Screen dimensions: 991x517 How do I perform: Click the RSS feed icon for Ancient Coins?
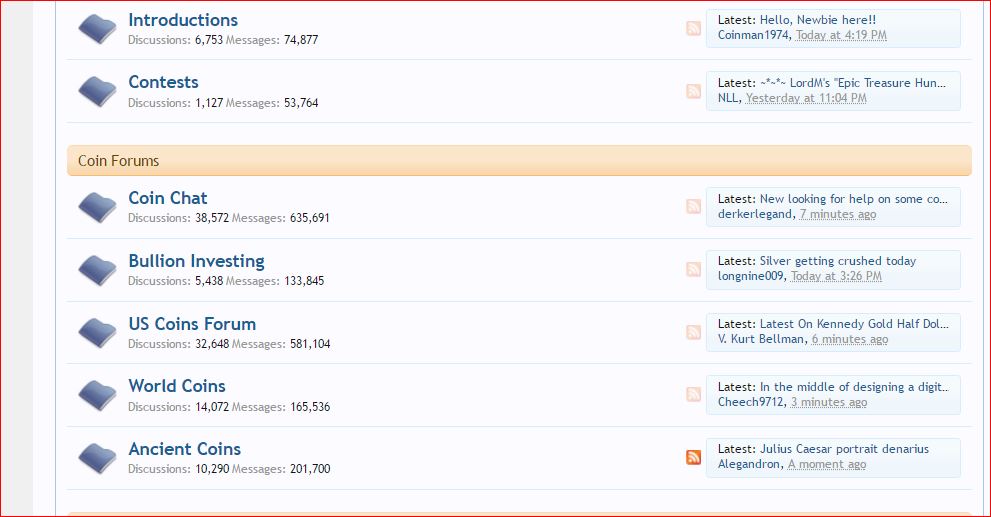(693, 457)
